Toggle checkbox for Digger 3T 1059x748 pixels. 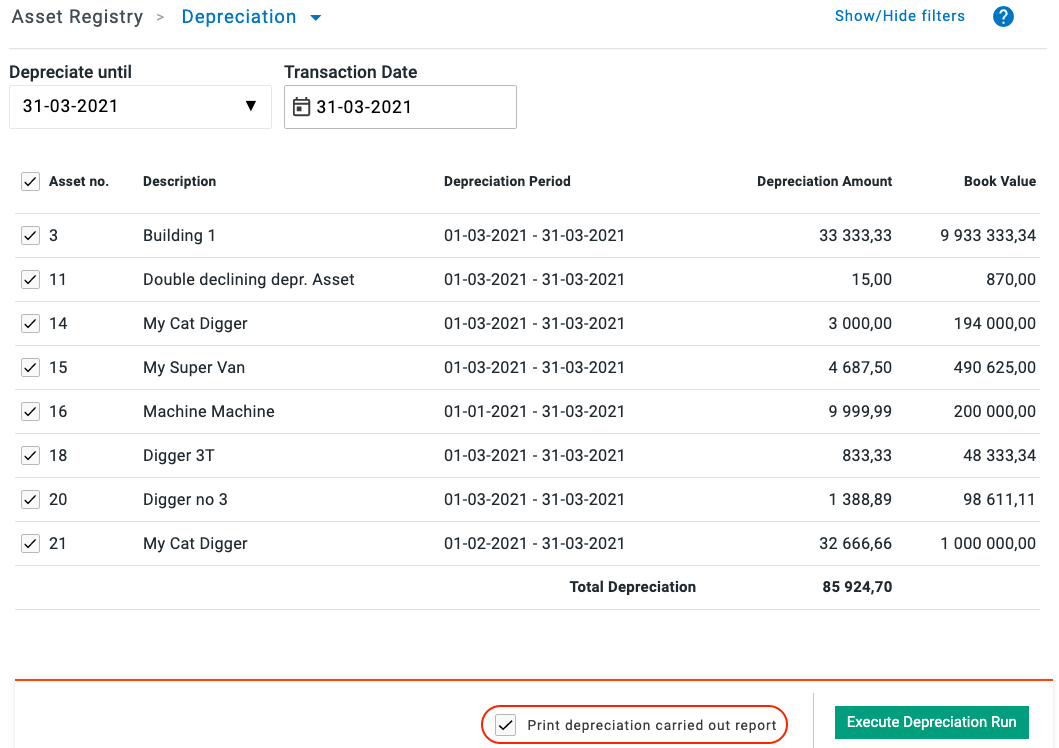click(x=30, y=456)
